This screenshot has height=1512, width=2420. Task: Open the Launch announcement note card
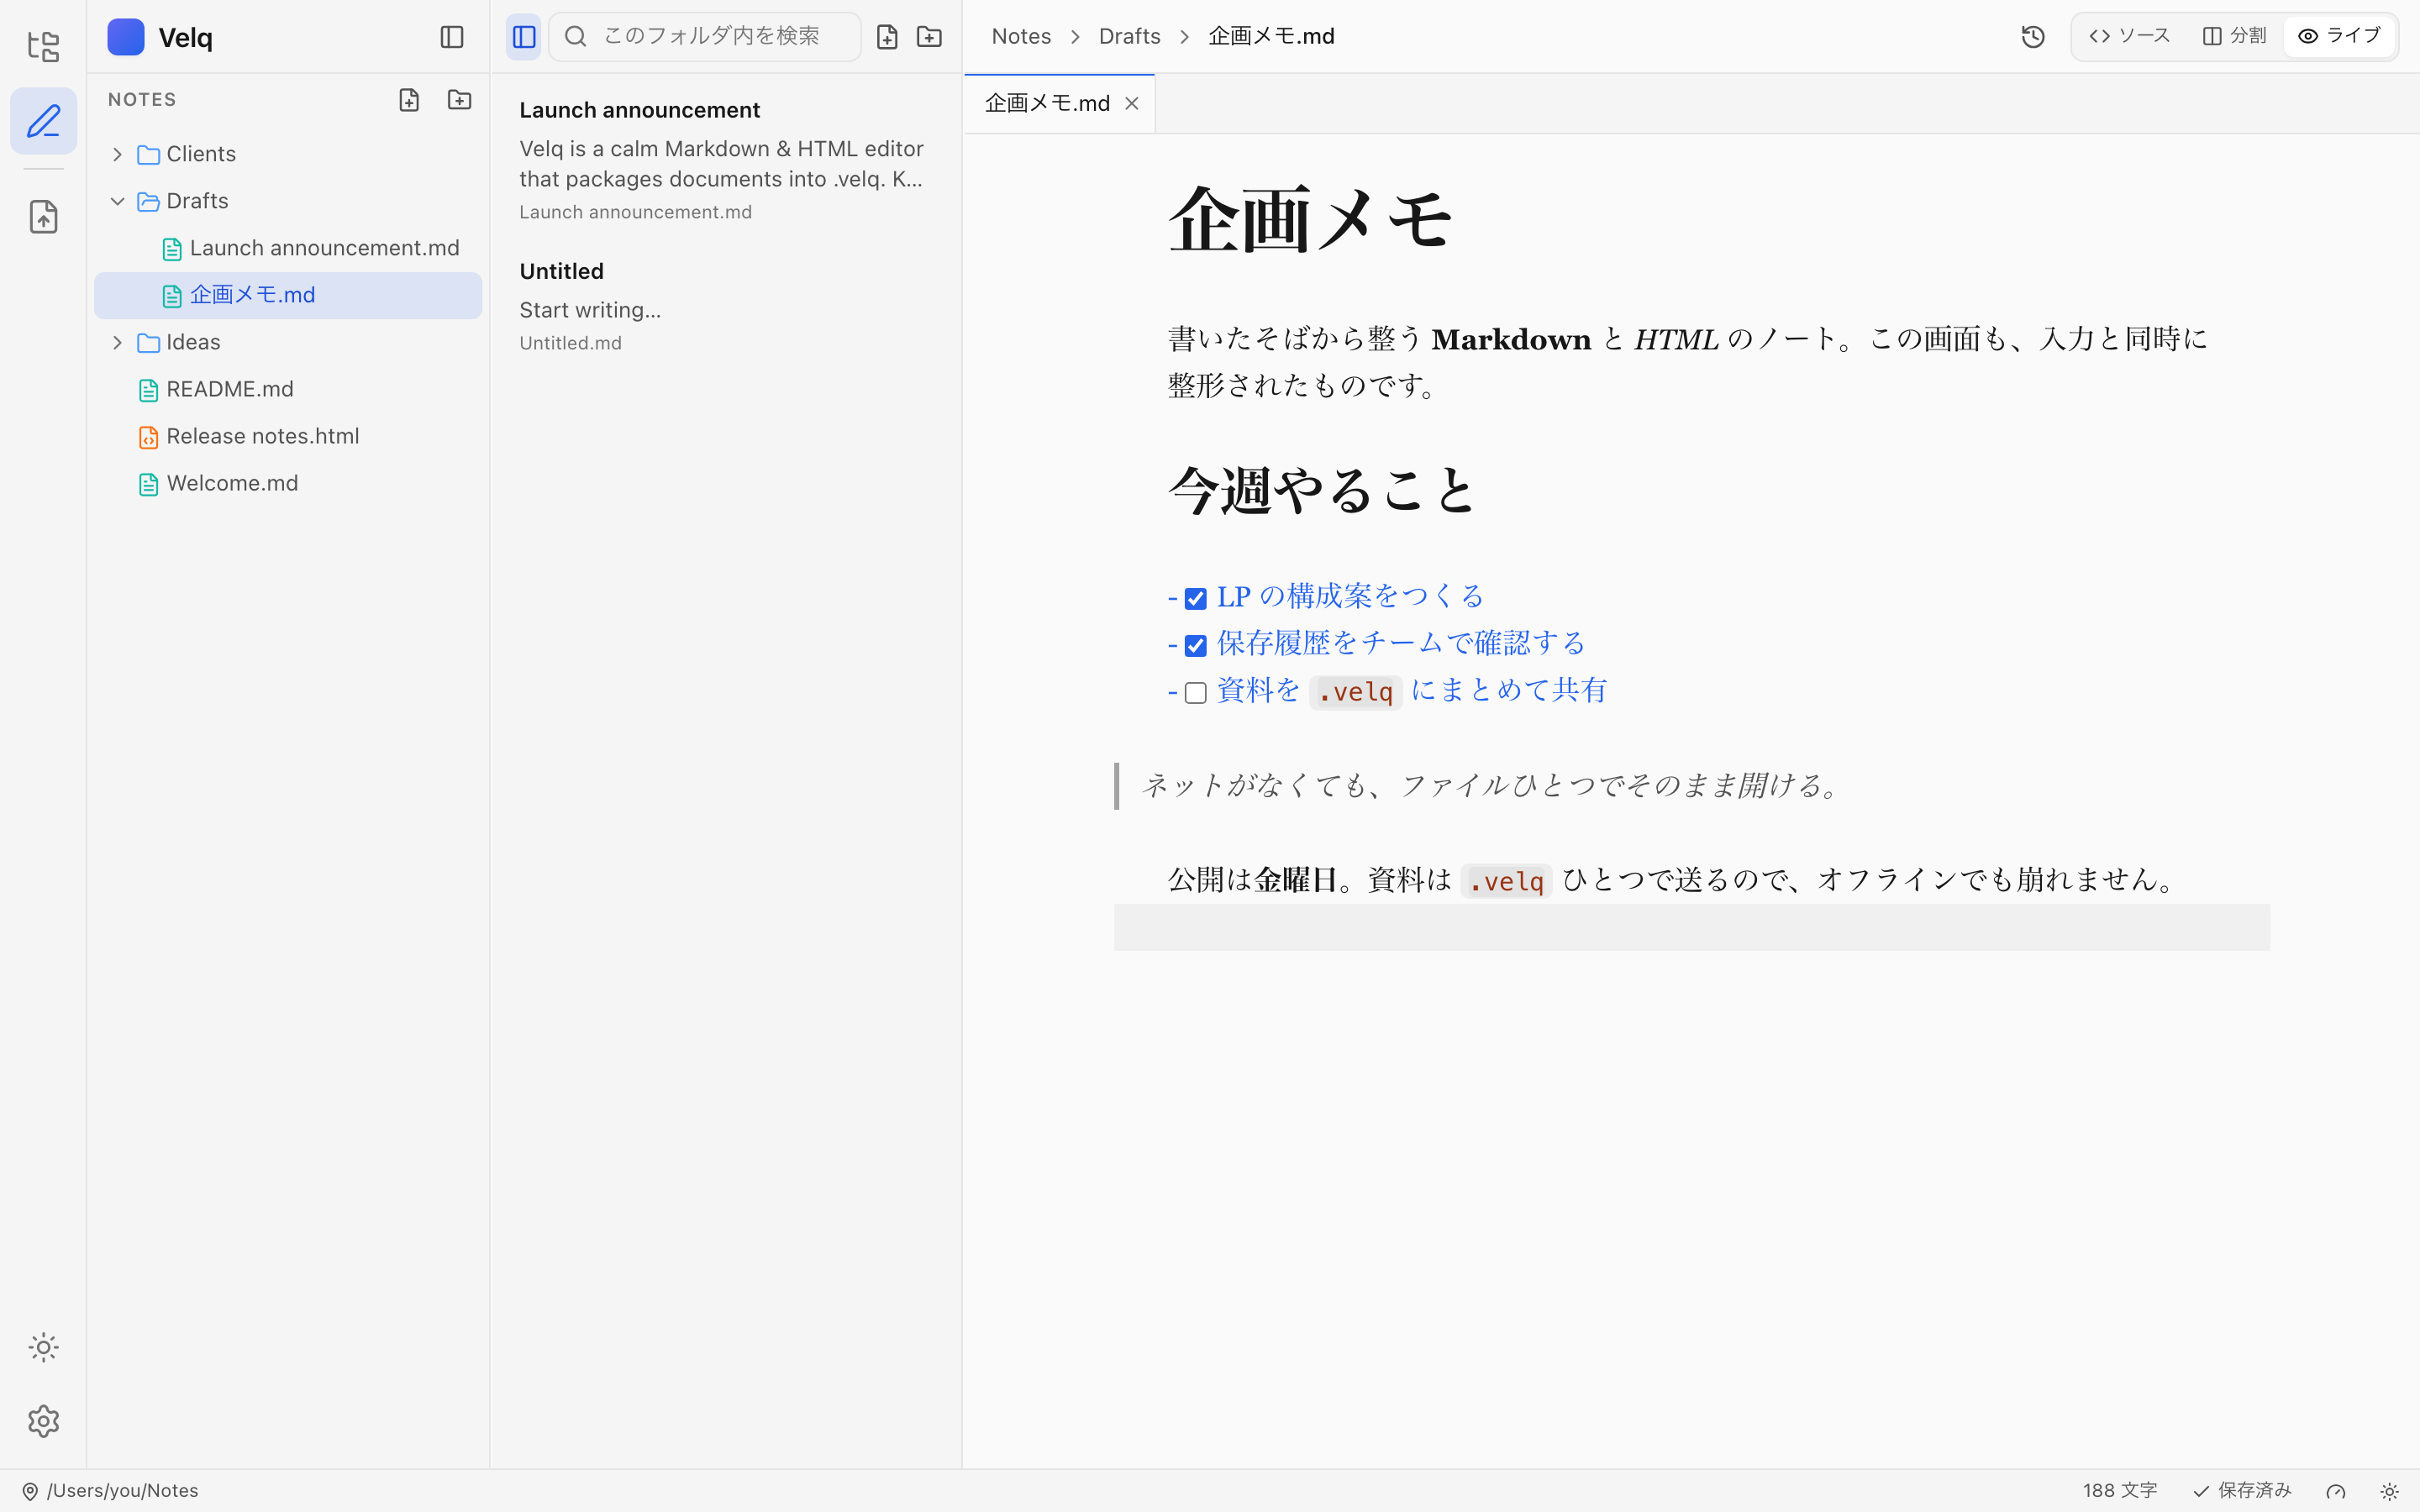click(x=726, y=160)
